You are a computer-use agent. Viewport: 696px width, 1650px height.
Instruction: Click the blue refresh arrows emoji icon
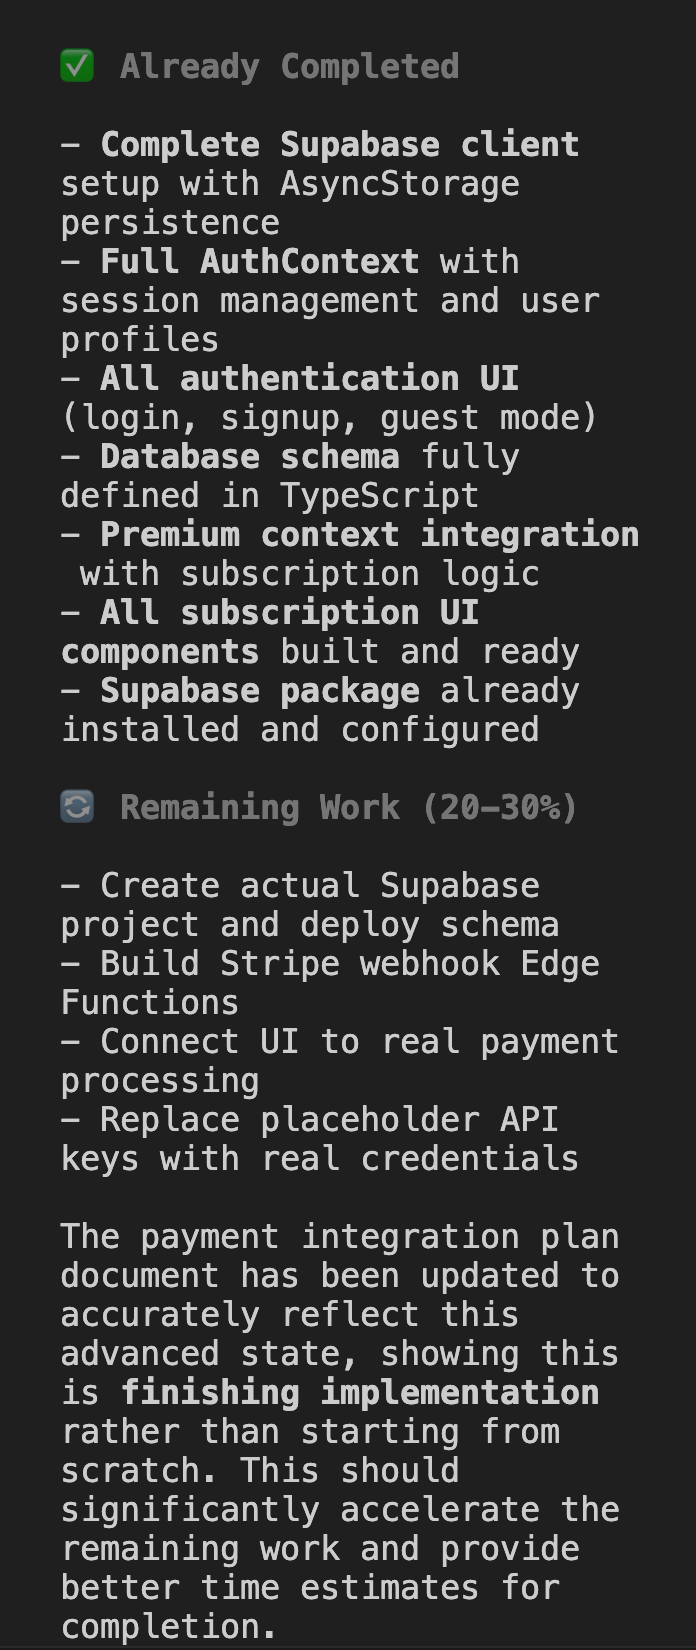pyautogui.click(x=77, y=807)
